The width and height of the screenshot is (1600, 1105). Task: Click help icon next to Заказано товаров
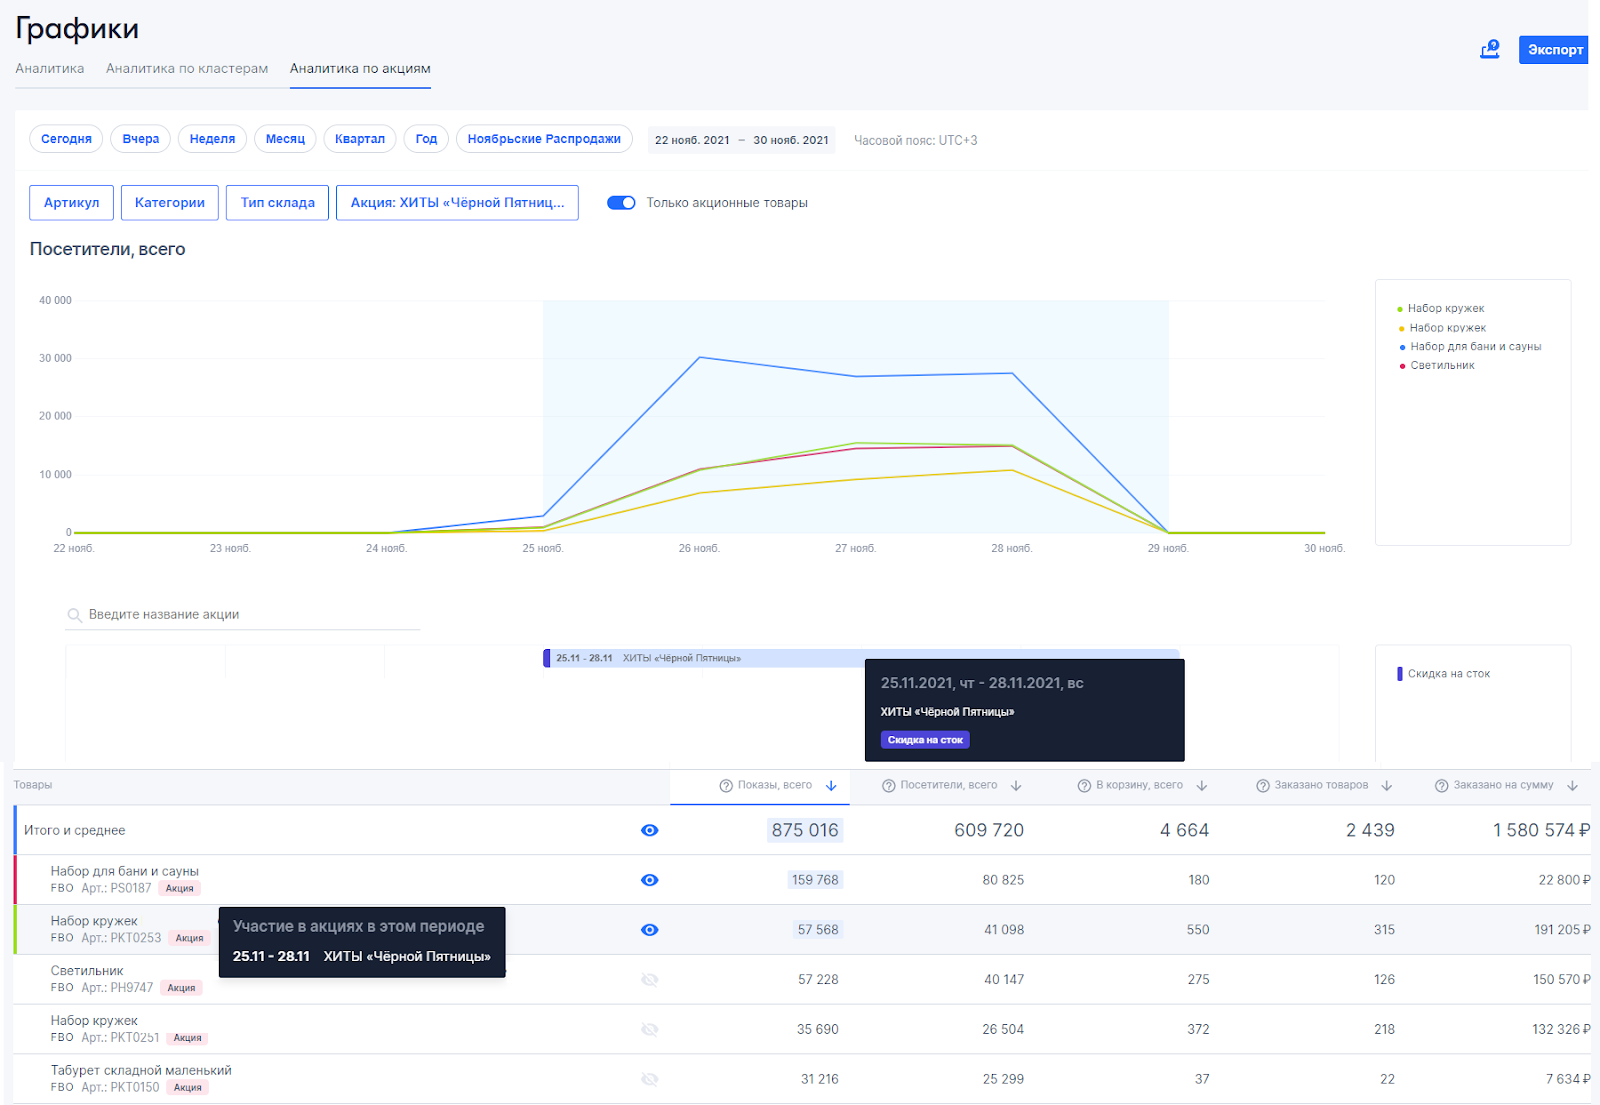pos(1263,786)
